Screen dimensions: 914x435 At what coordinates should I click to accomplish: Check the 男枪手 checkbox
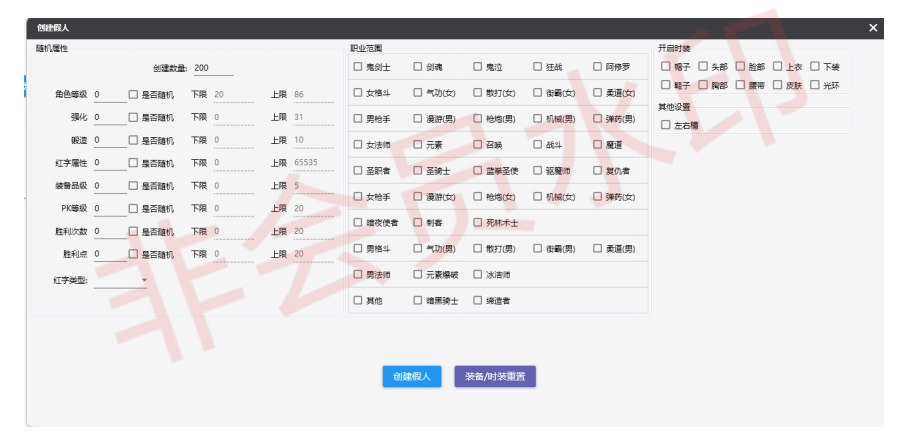coord(358,118)
